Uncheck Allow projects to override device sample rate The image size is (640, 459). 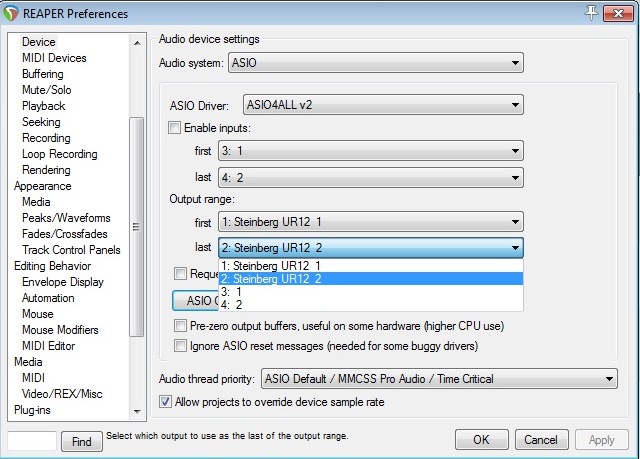click(x=165, y=401)
